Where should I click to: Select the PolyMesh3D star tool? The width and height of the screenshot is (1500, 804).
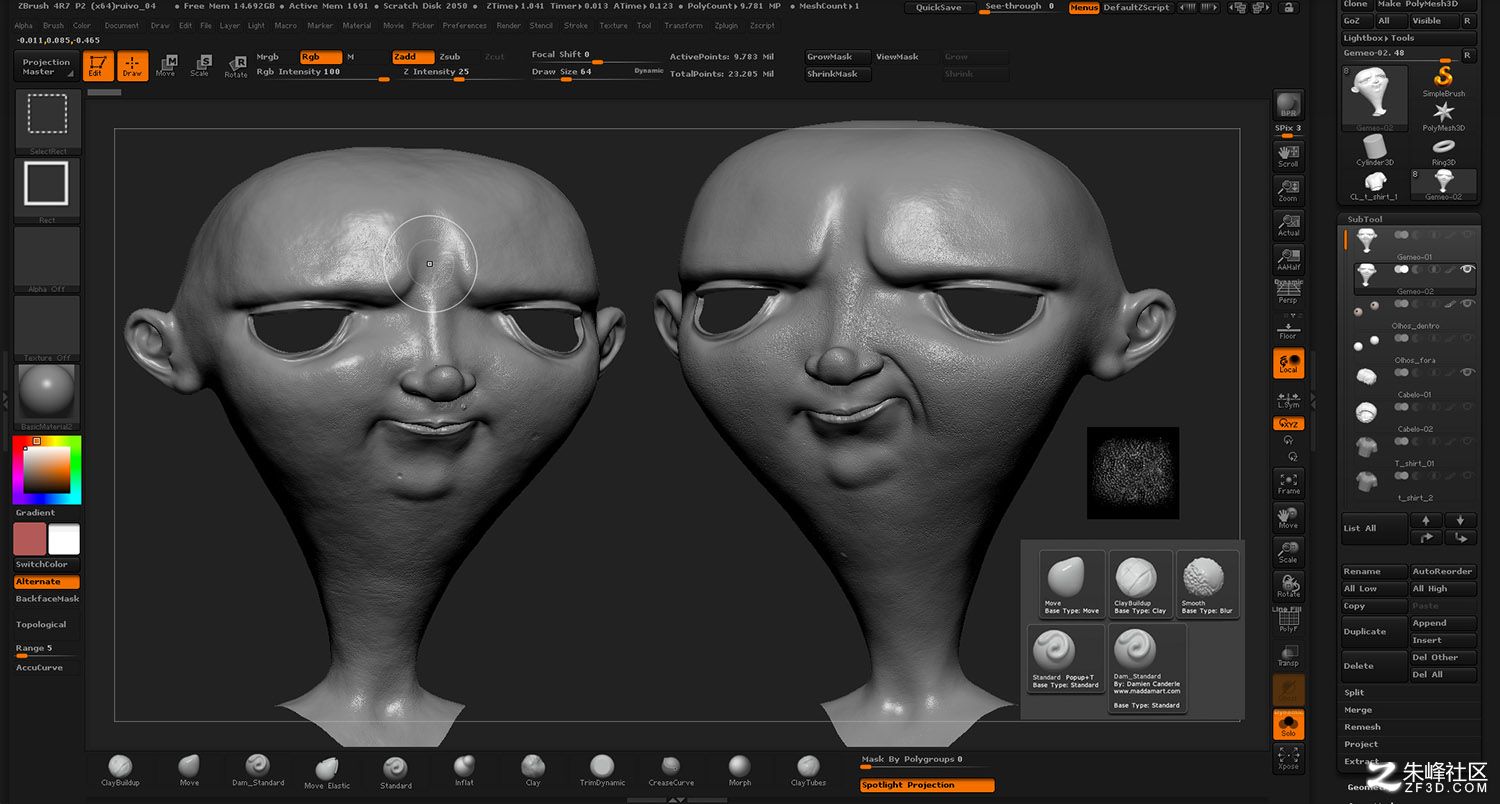pos(1443,116)
